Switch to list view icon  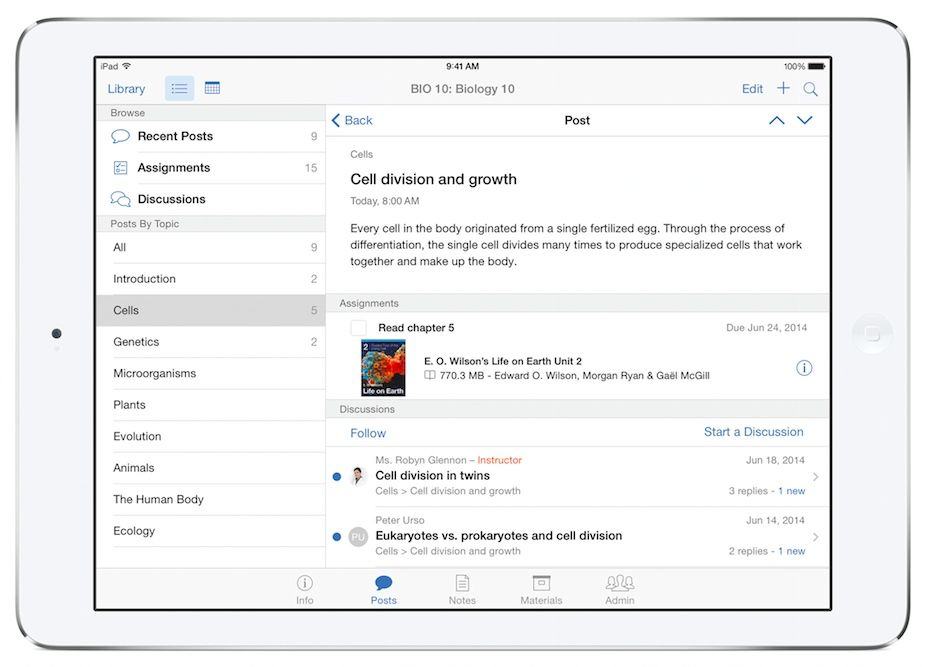pos(180,89)
